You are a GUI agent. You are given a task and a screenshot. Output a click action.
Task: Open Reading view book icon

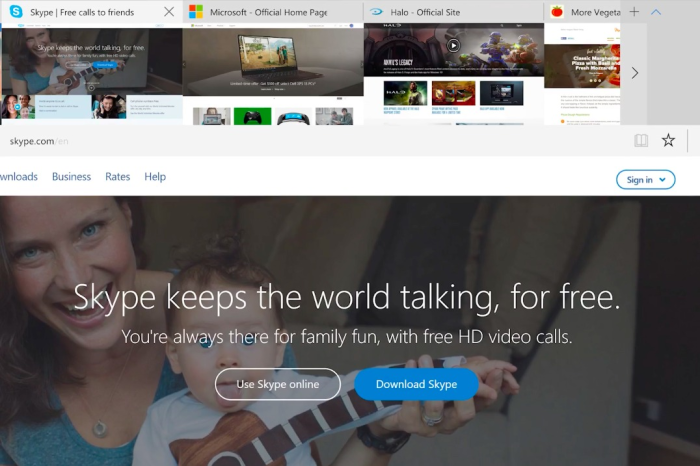[x=641, y=141]
